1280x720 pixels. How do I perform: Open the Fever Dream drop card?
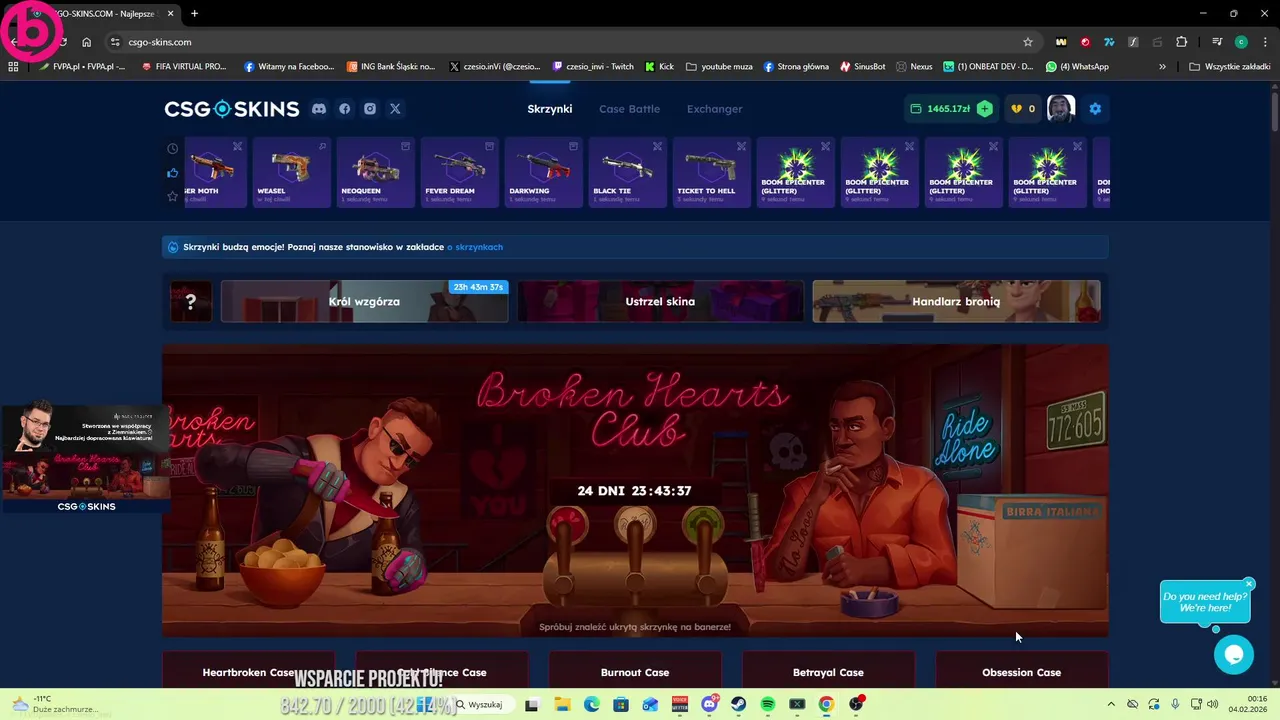pos(459,173)
